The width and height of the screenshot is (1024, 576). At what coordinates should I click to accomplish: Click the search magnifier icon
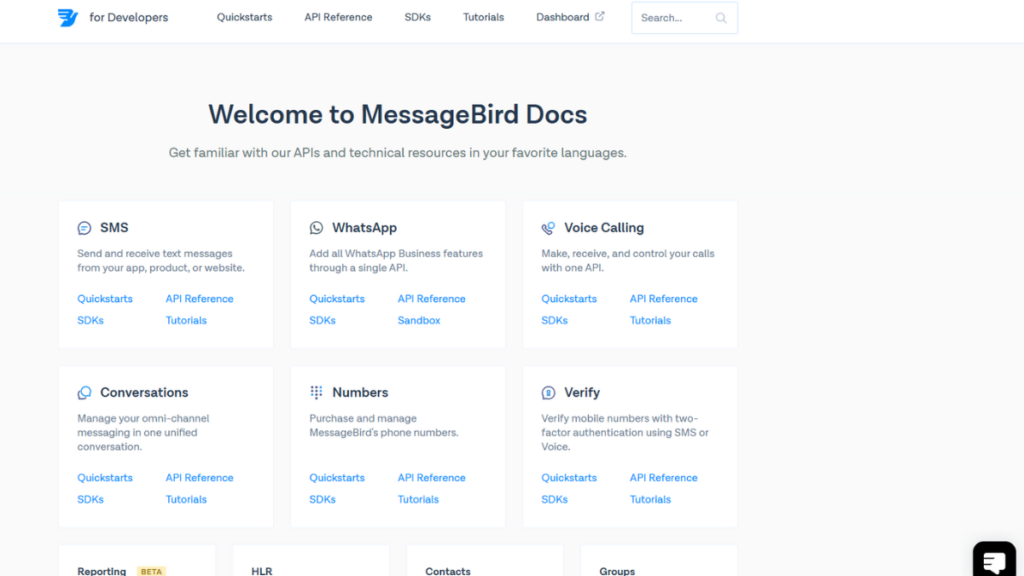pos(720,17)
